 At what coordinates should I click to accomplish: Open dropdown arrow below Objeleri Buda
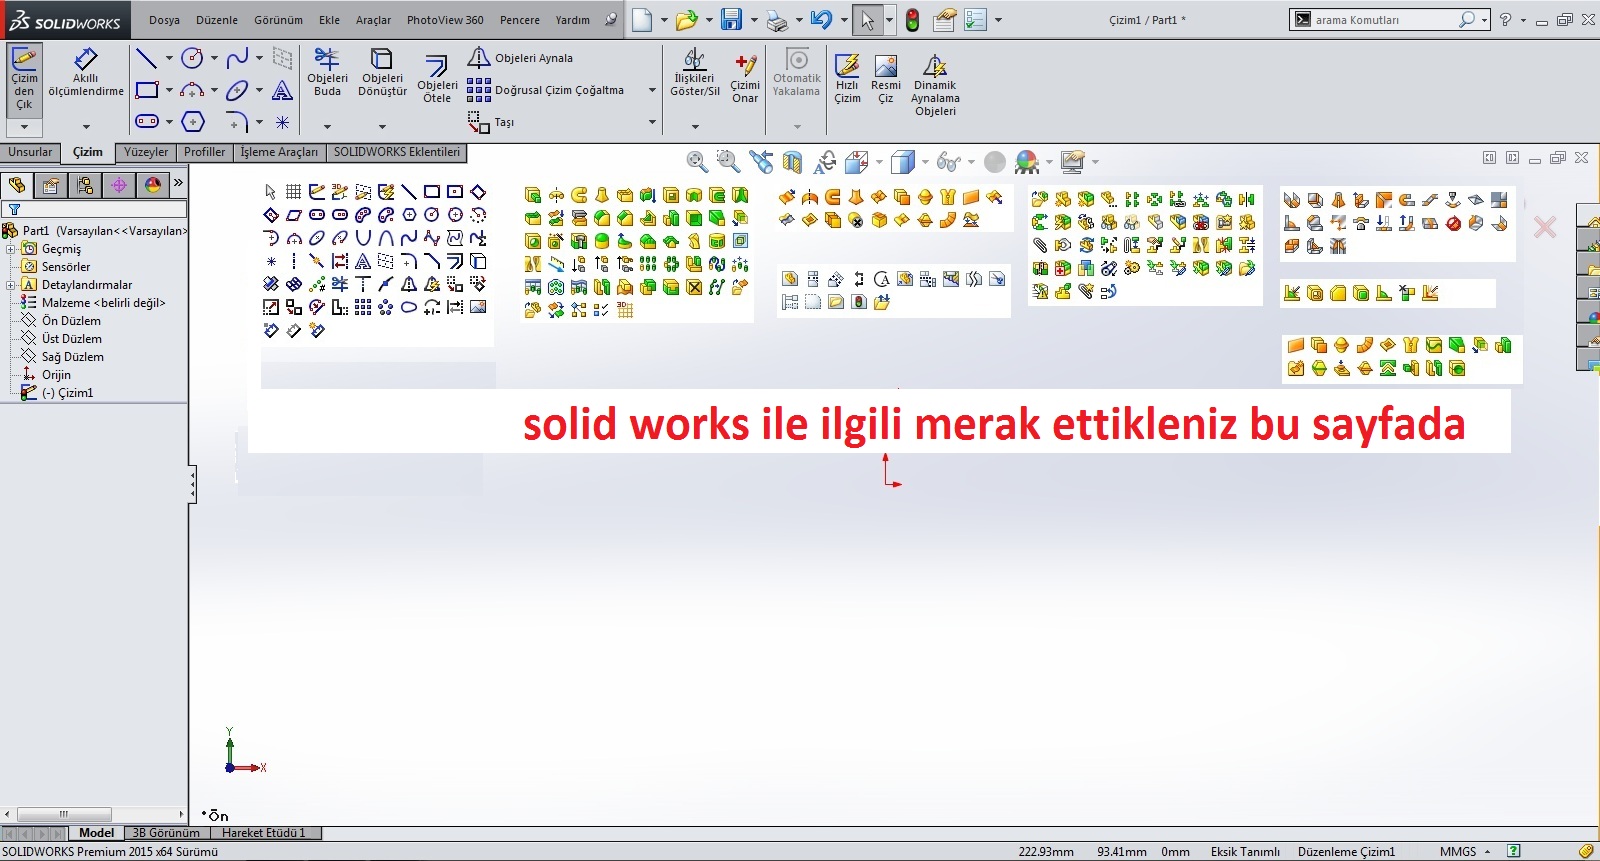coord(327,127)
